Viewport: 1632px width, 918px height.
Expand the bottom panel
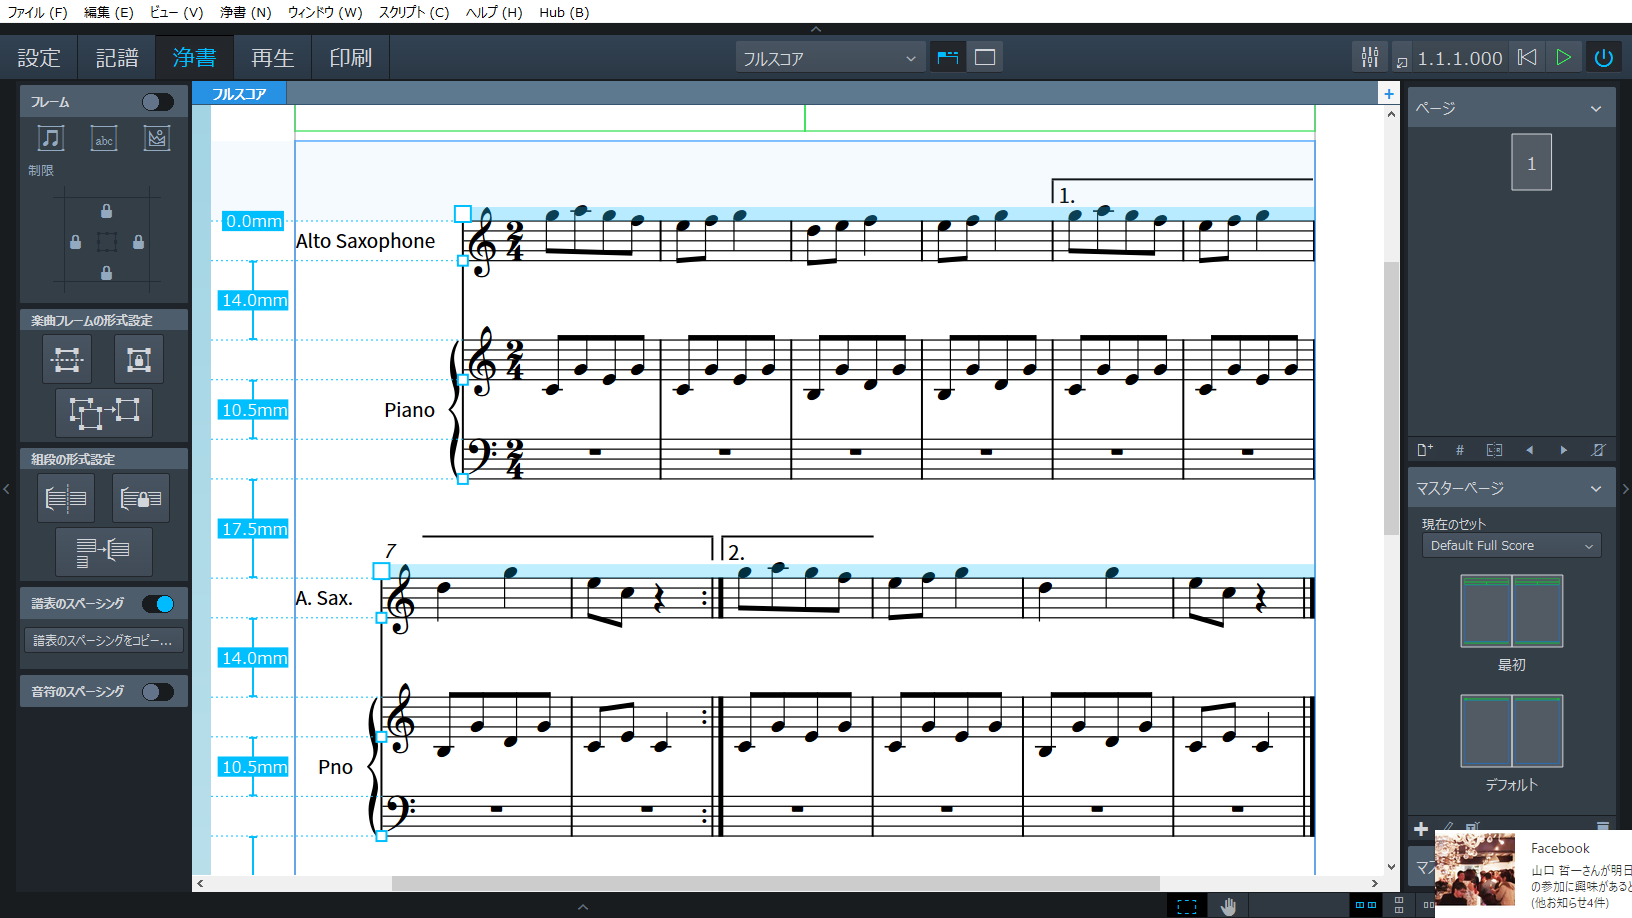point(583,907)
